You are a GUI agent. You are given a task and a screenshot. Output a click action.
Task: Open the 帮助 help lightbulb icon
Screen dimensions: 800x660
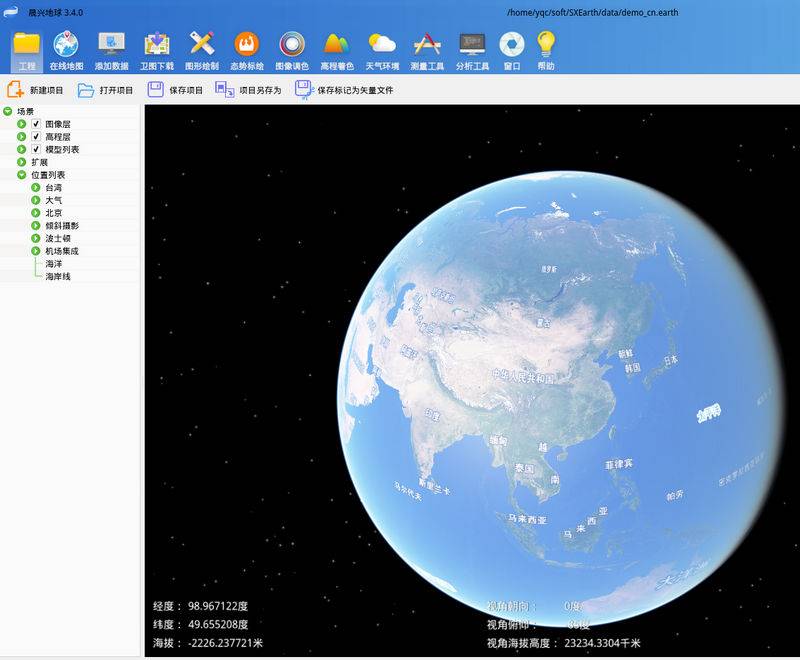(545, 50)
